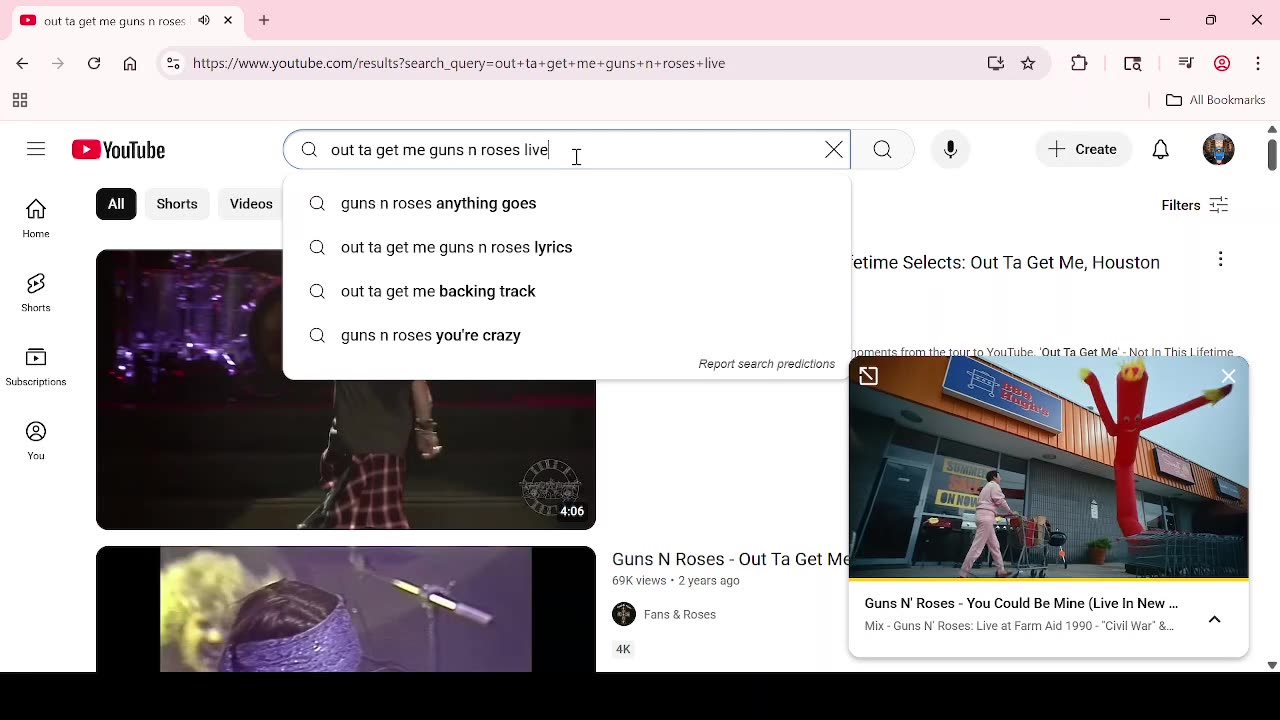Click Report search predictions link
Viewport: 1280px width, 720px height.
[x=766, y=364]
